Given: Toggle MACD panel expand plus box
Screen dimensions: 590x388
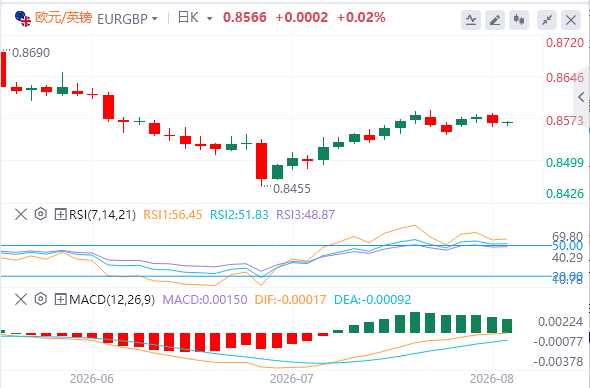Looking at the screenshot, I should pyautogui.click(x=60, y=300).
